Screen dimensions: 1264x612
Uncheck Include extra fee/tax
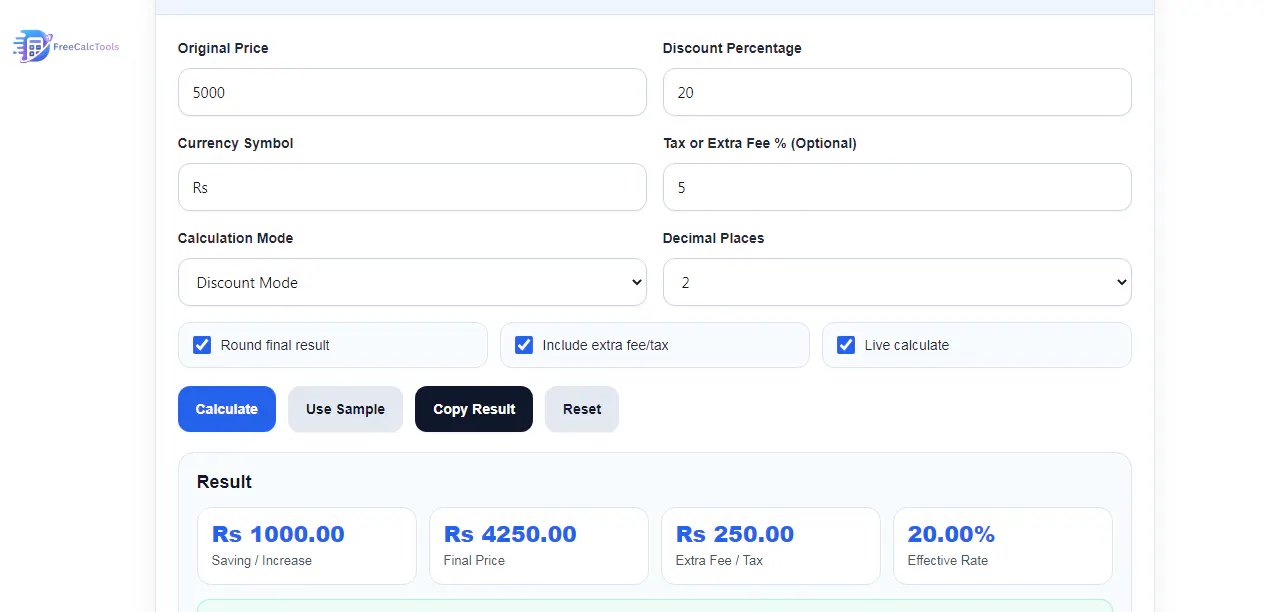524,345
